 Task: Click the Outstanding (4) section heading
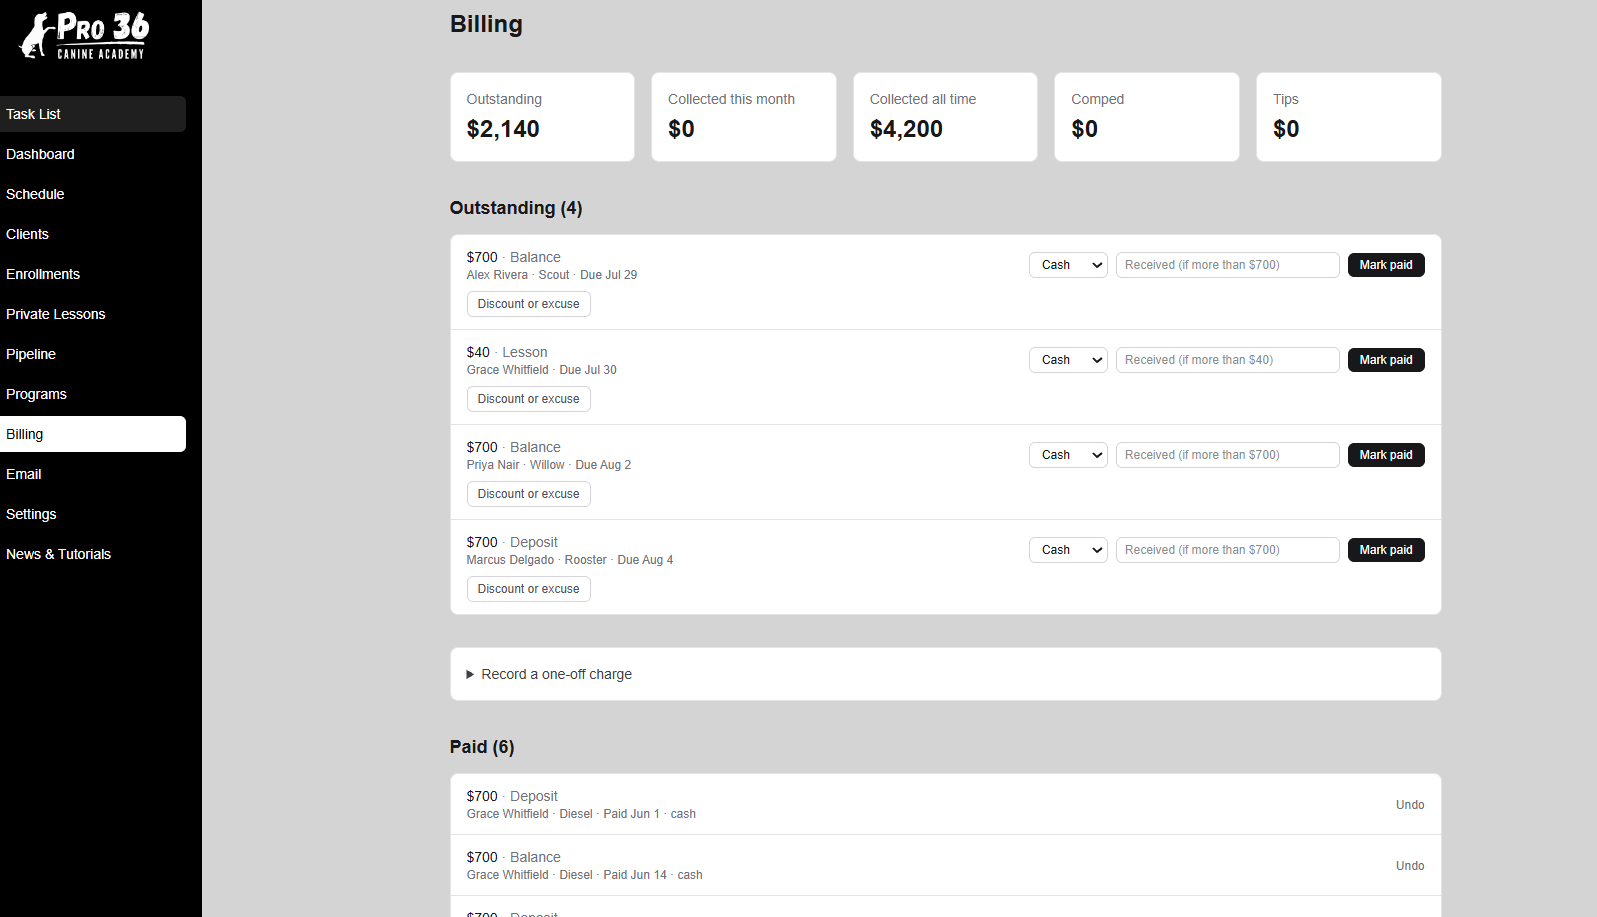pyautogui.click(x=516, y=208)
